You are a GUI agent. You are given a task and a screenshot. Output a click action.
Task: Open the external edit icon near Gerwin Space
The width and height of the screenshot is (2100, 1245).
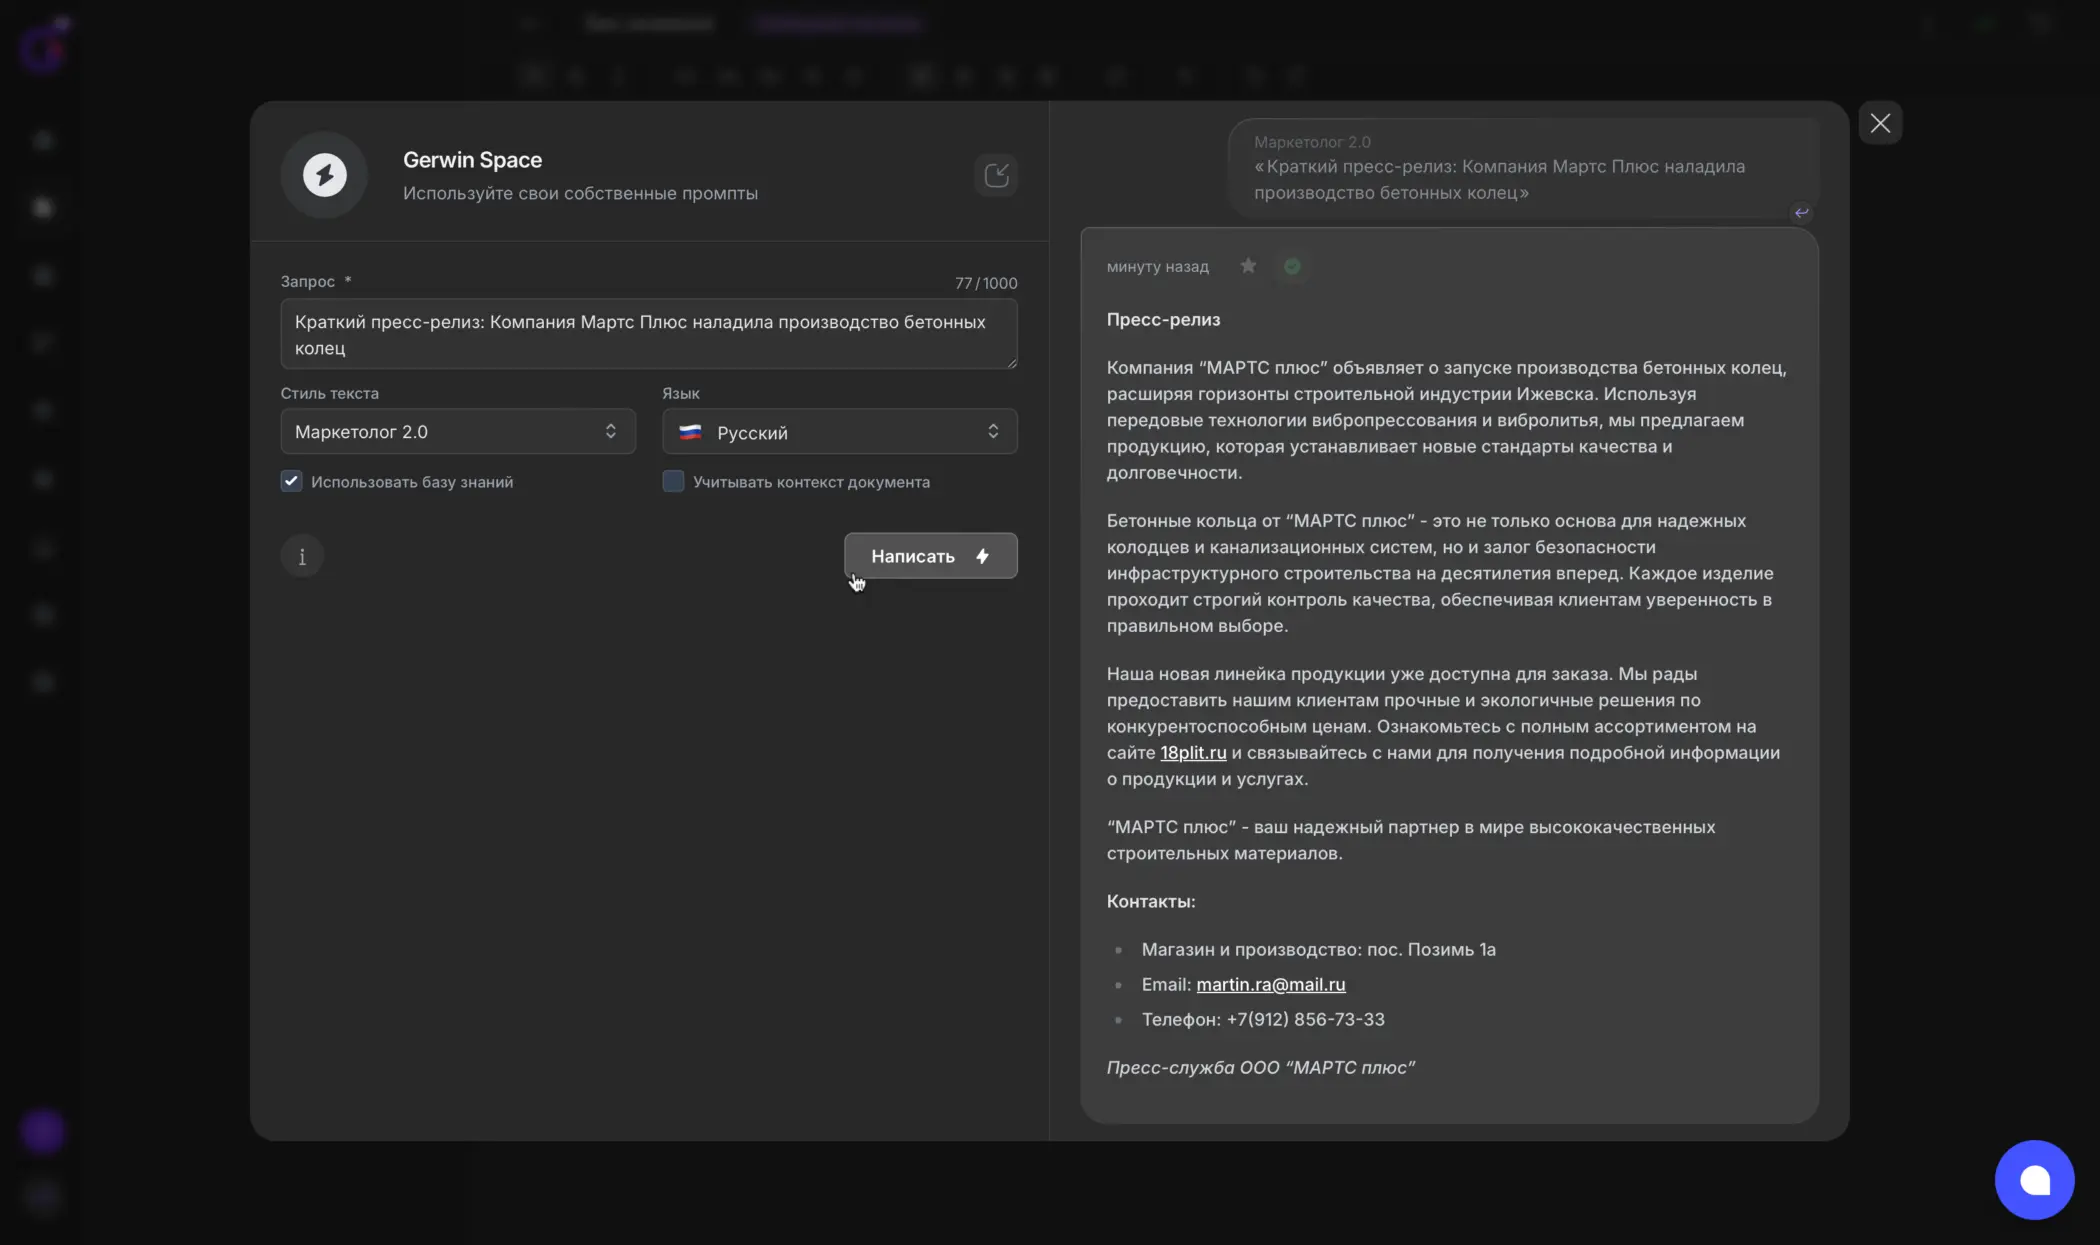[x=996, y=175]
